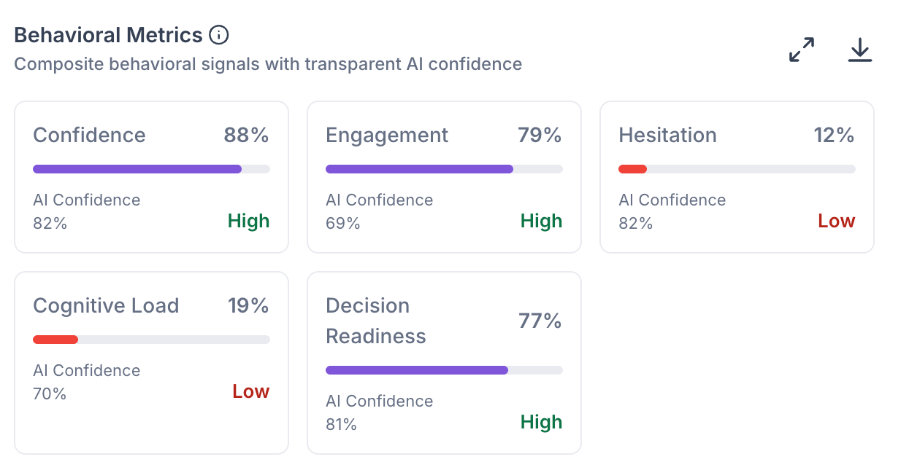Viewport: 901px width, 471px height.
Task: Click the Decision Readiness progress bar
Action: (x=444, y=370)
